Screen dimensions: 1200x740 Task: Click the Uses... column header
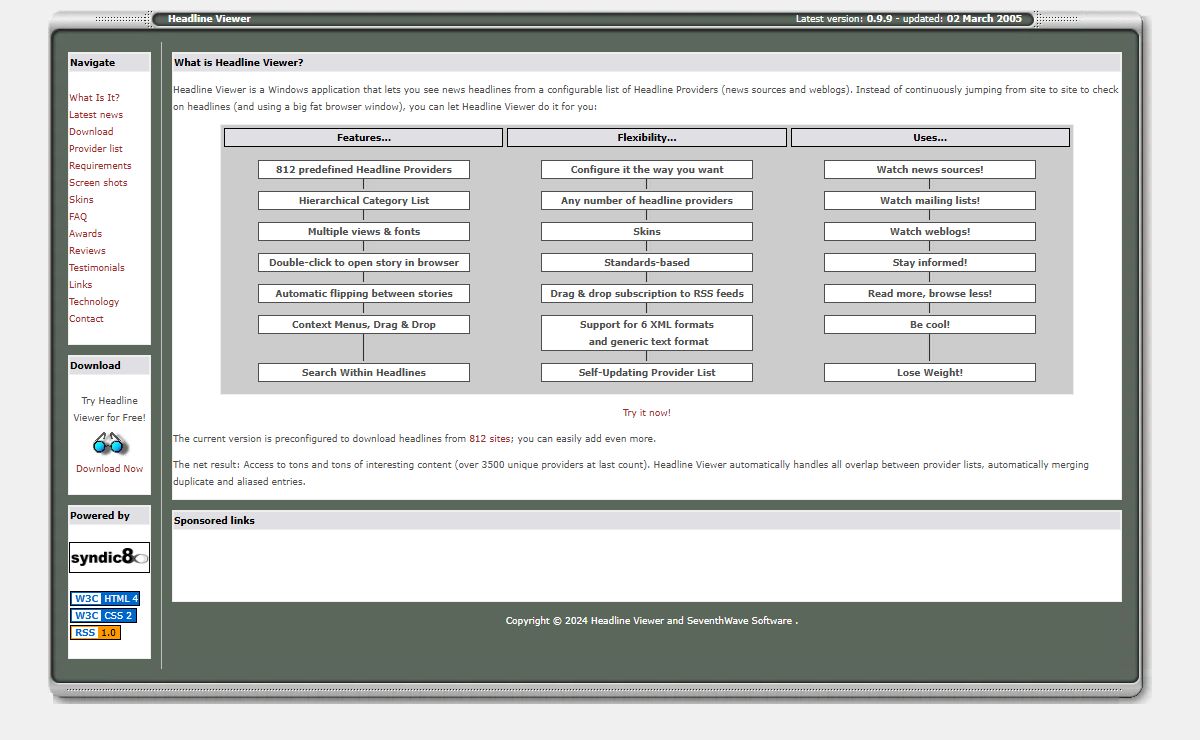[930, 138]
